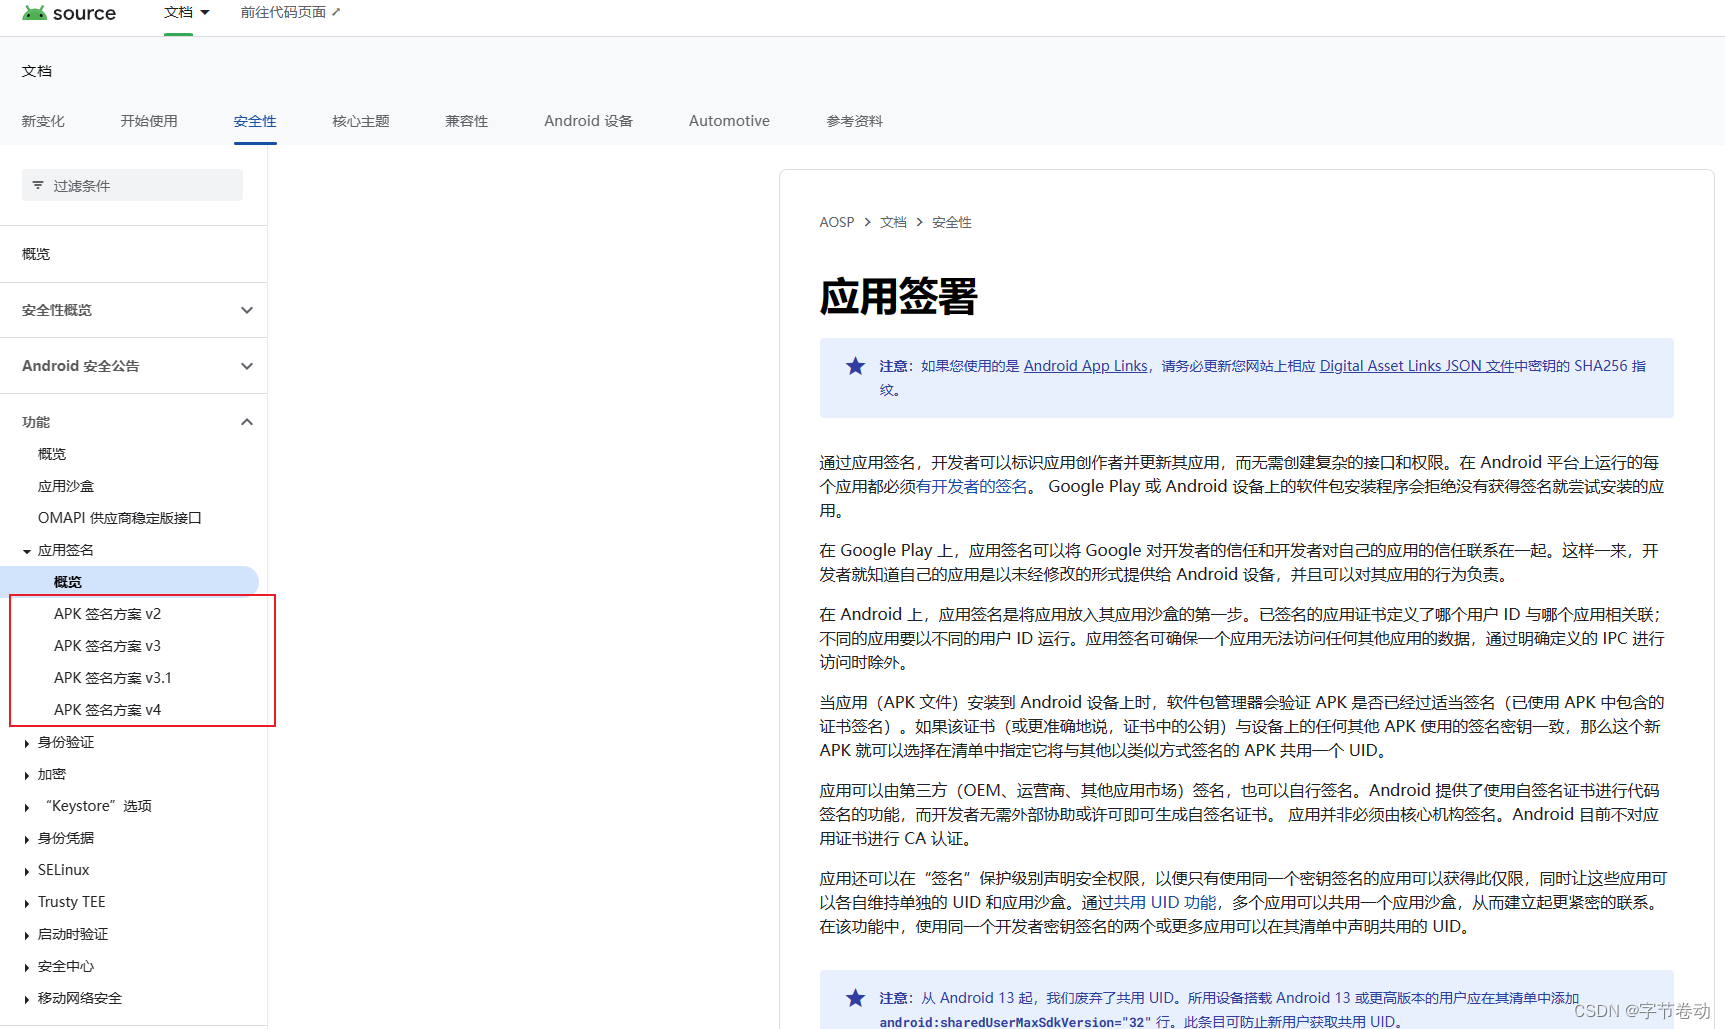Click the star icon in the Android 13 note
1725x1029 pixels.
point(855,998)
